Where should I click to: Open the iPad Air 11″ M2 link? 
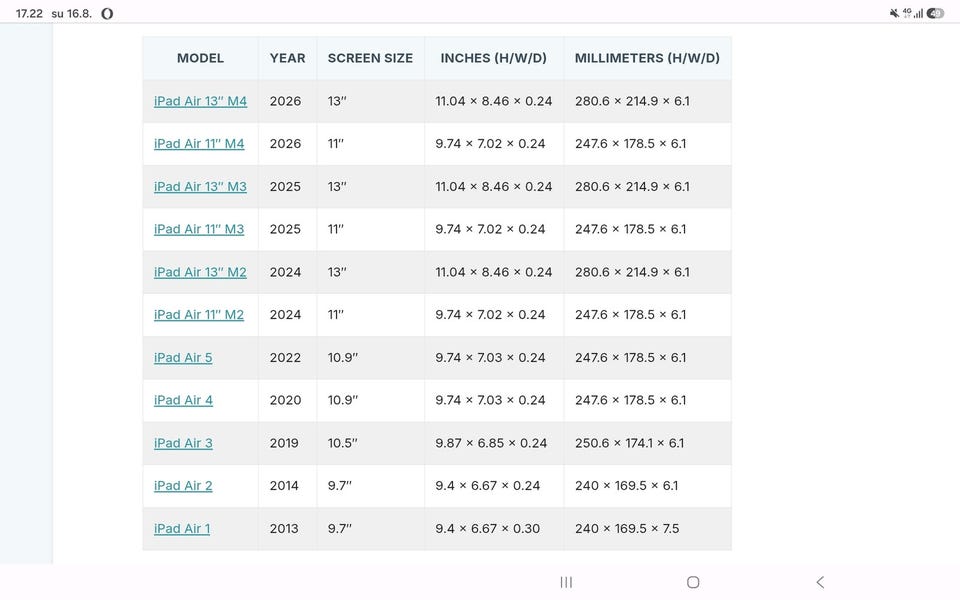pos(199,315)
